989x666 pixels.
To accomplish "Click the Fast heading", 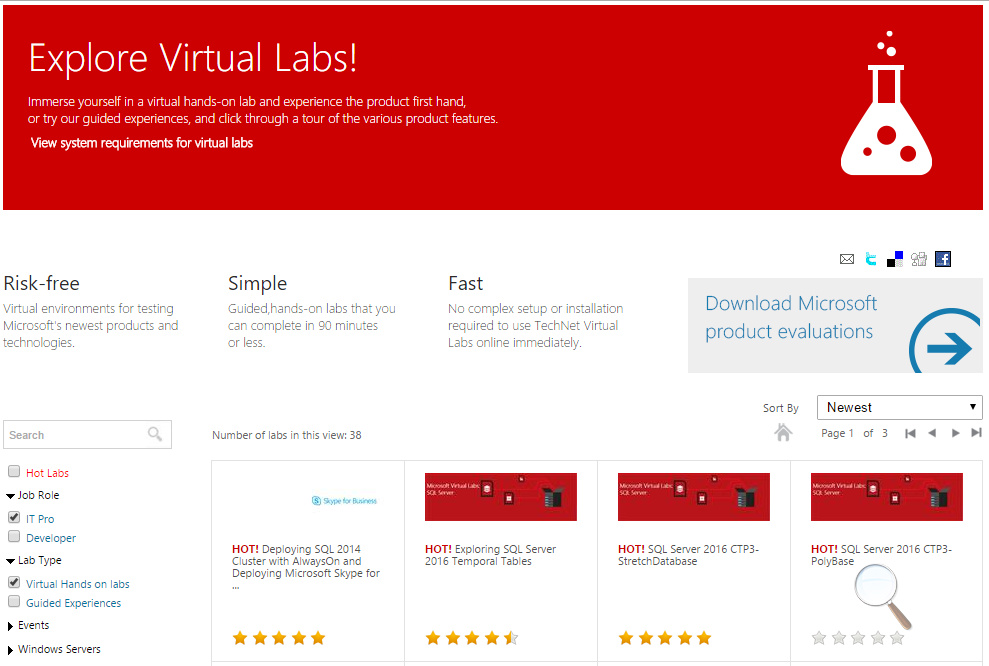I will tap(465, 283).
